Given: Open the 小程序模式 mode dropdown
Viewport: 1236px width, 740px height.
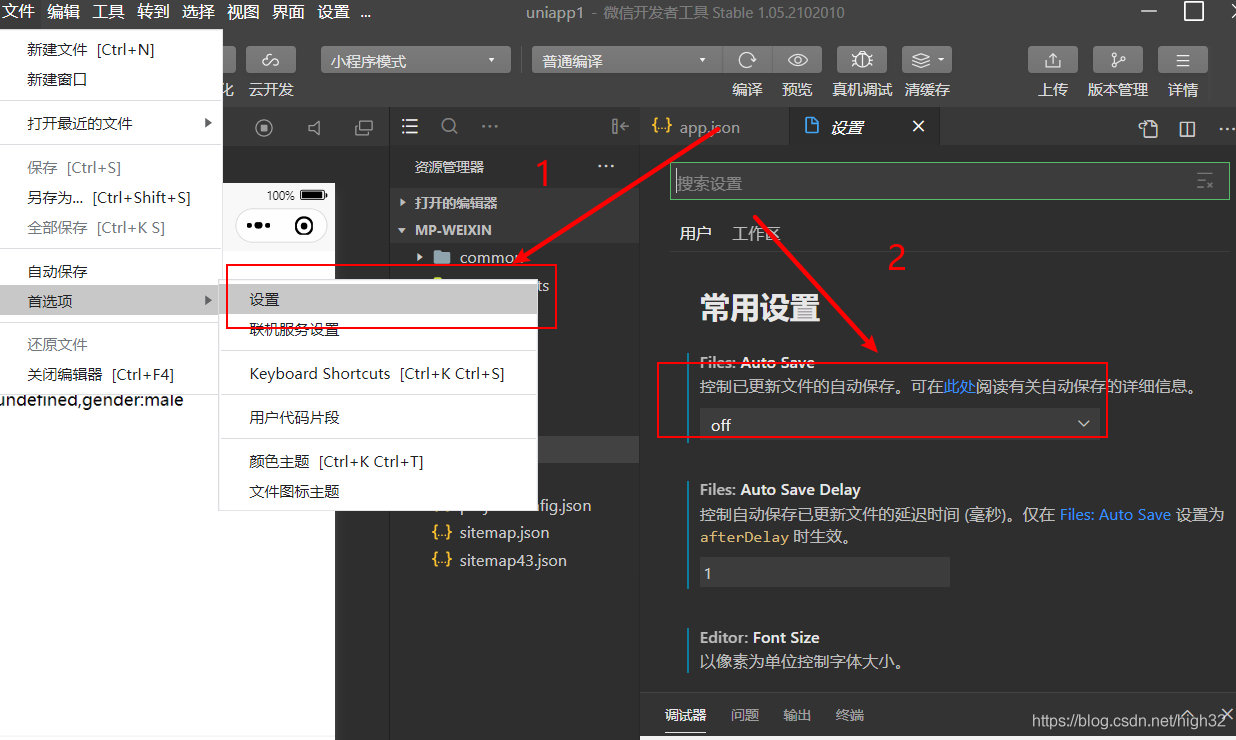Looking at the screenshot, I should pos(415,59).
